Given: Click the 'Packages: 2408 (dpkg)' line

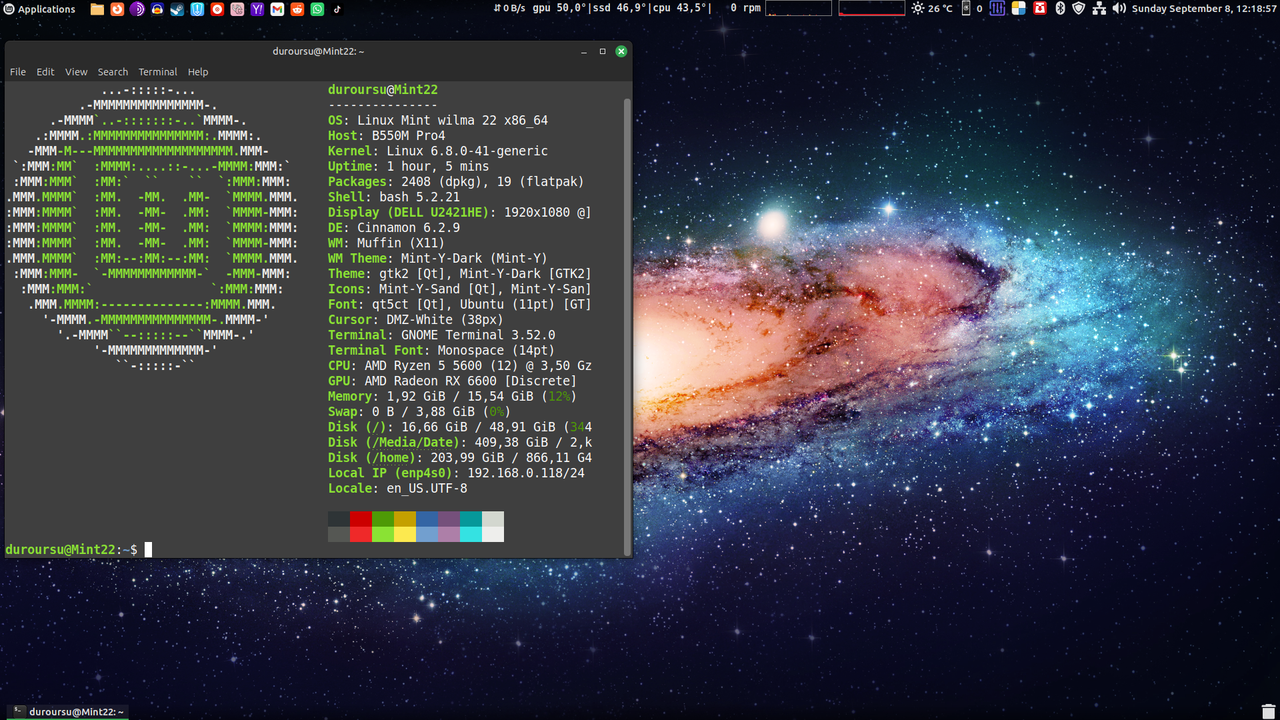Looking at the screenshot, I should tap(456, 182).
